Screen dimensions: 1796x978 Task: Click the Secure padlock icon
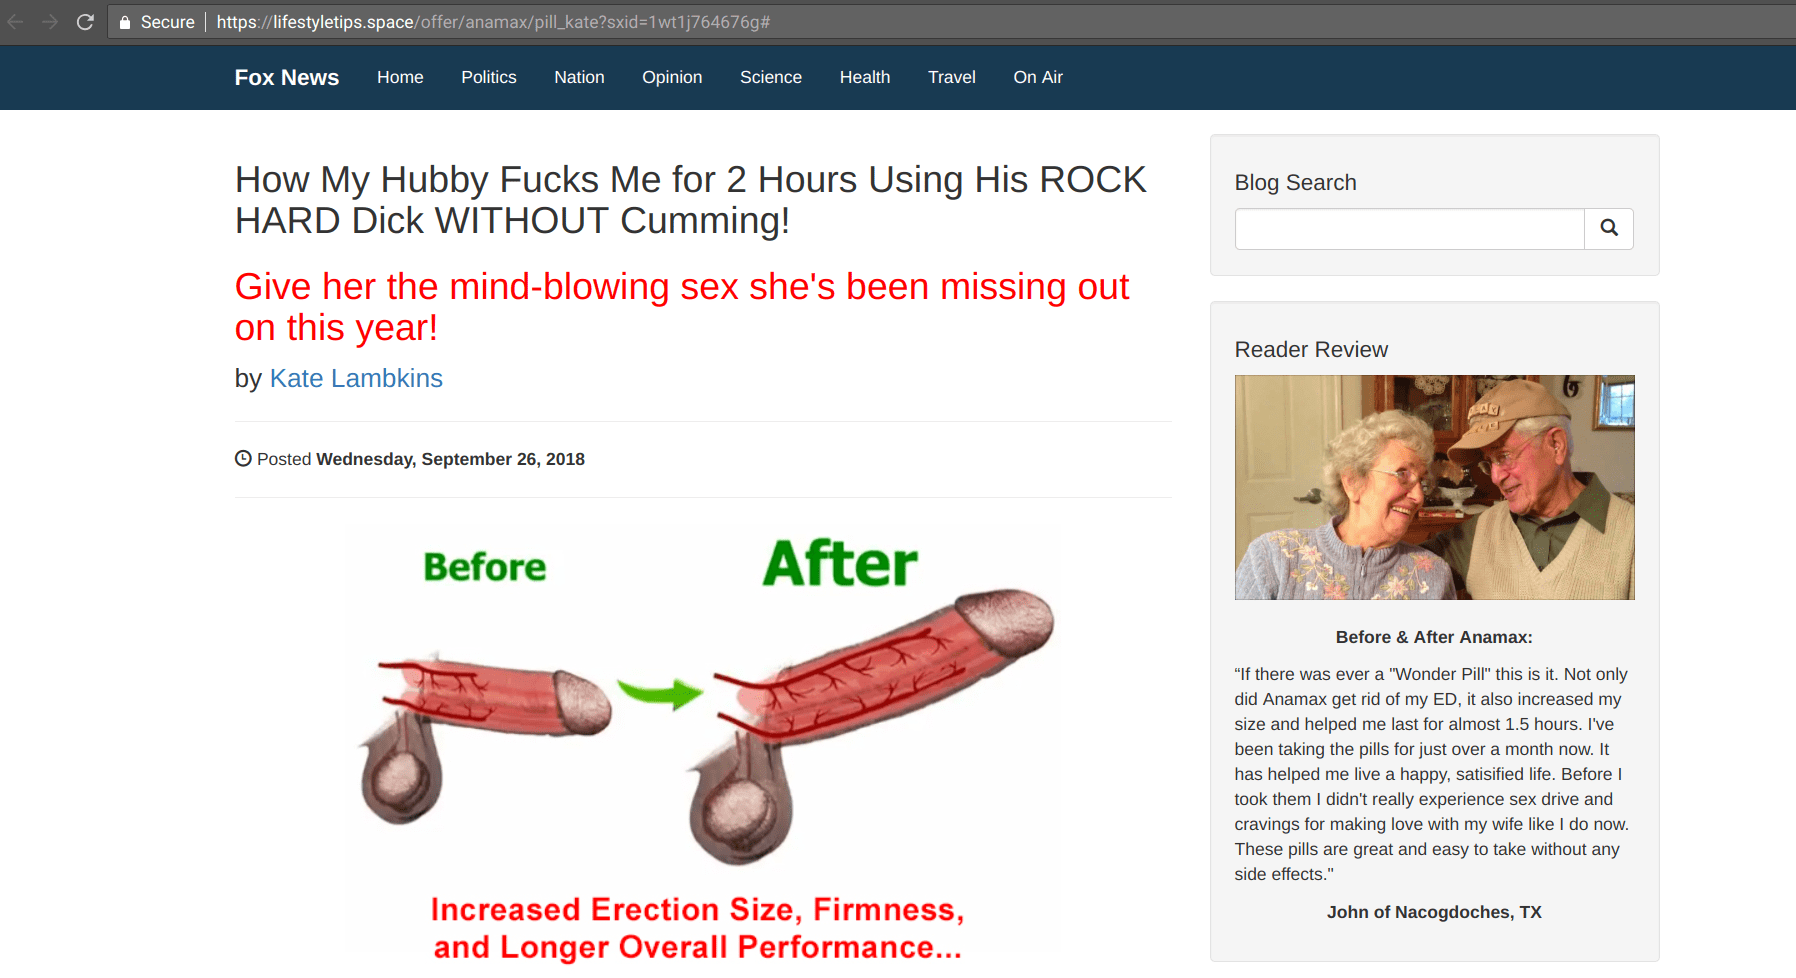point(125,22)
